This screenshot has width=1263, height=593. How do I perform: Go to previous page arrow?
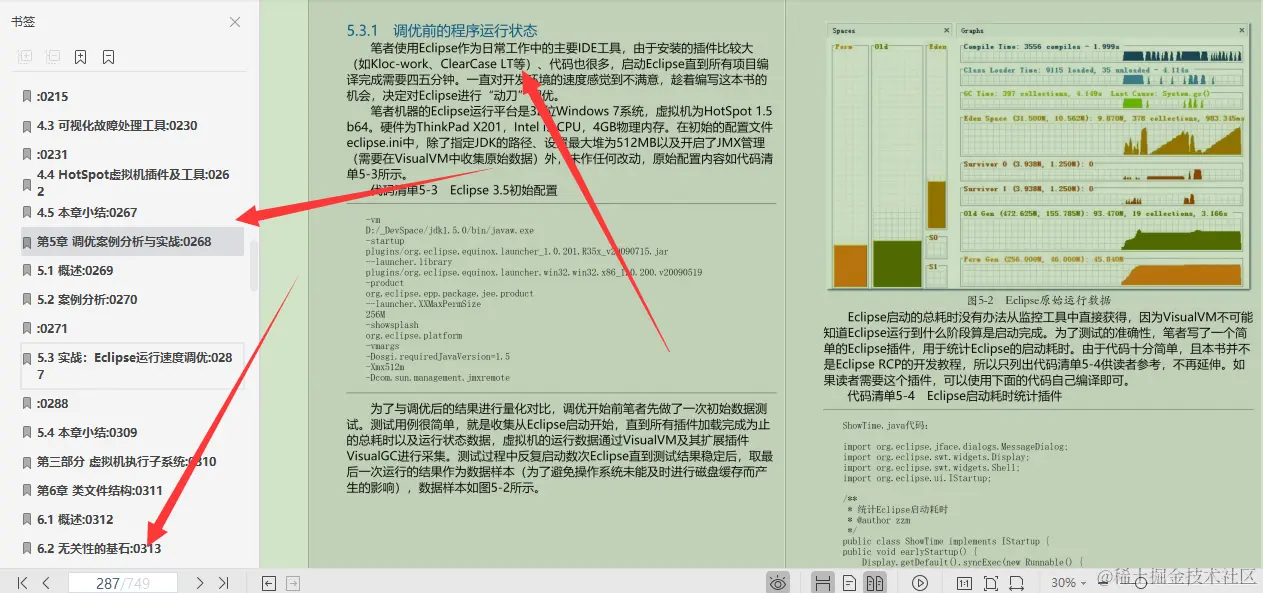click(x=46, y=582)
